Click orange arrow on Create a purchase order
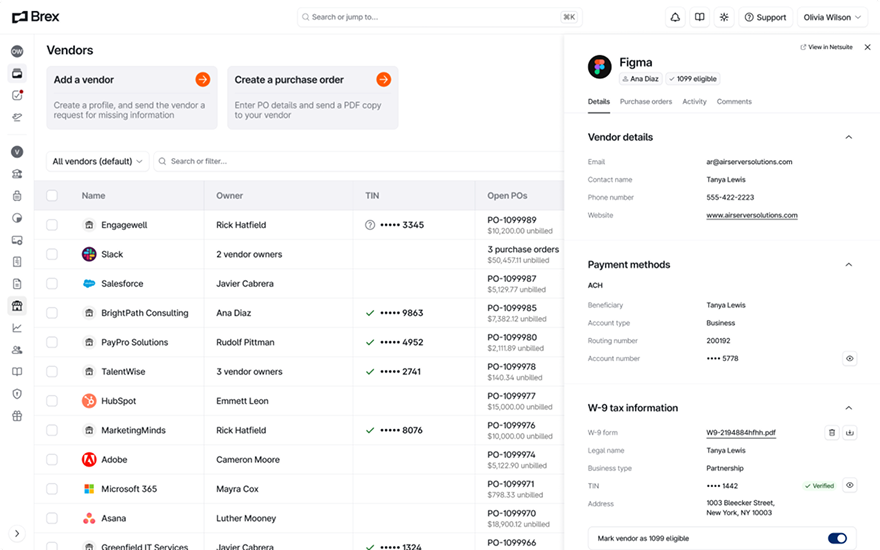 pyautogui.click(x=383, y=80)
